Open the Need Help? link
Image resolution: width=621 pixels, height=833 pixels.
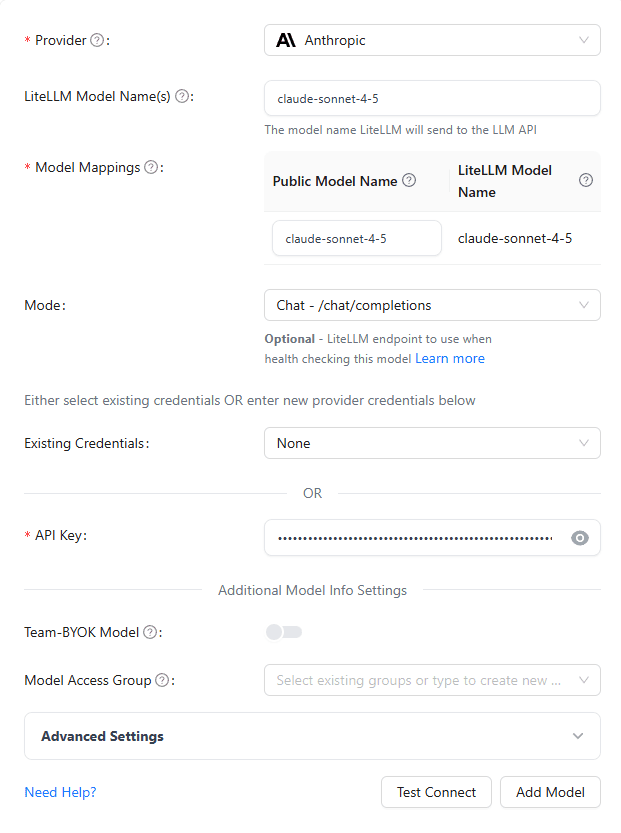[x=60, y=791]
